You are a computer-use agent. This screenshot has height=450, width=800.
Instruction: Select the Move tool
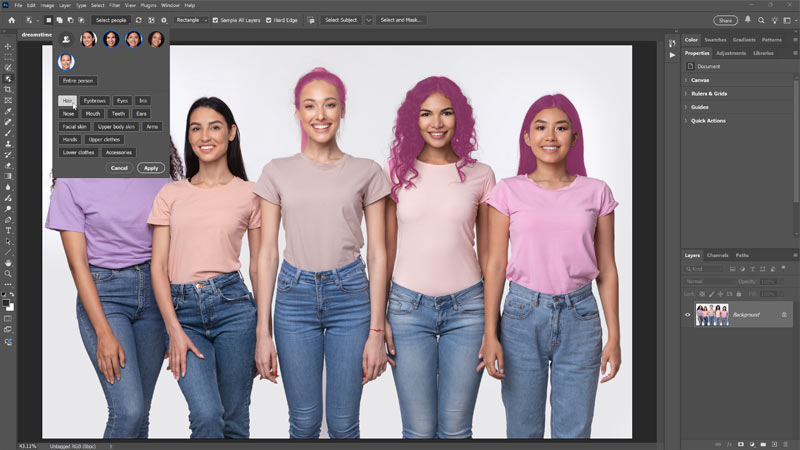(8, 46)
